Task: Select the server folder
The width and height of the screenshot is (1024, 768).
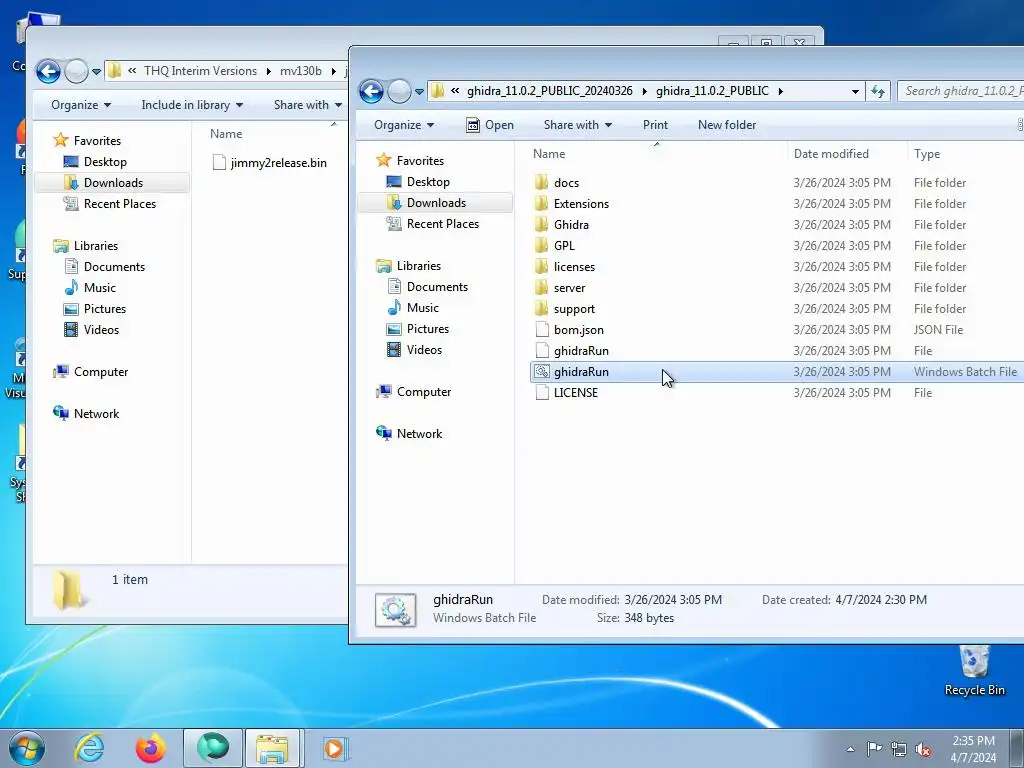Action: (569, 287)
